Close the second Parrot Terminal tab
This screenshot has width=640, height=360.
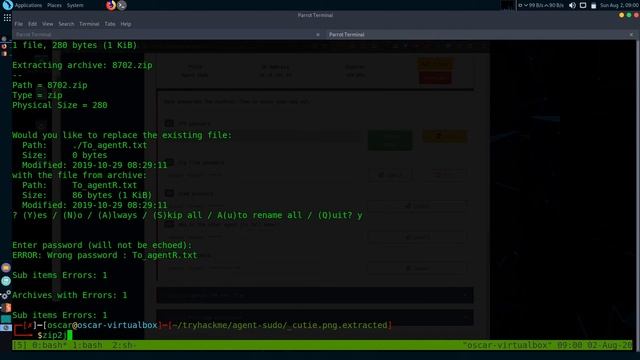pos(631,35)
